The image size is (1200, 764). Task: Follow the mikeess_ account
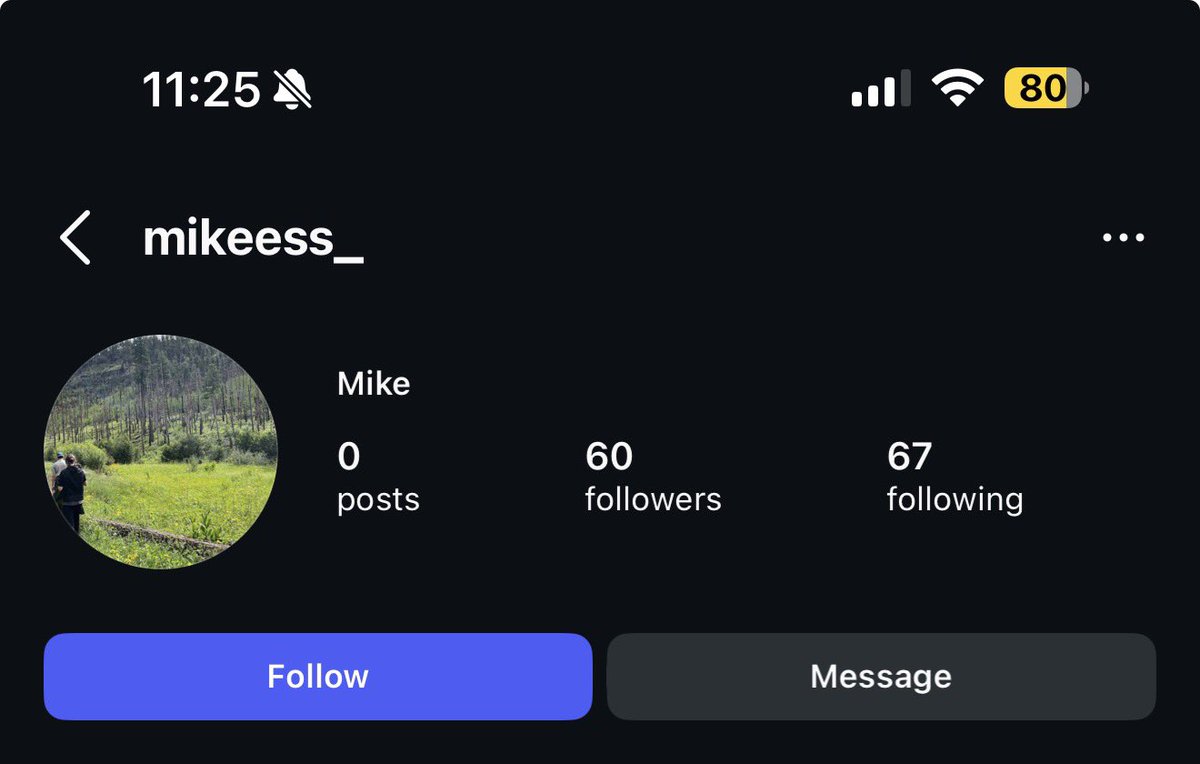[x=318, y=676]
